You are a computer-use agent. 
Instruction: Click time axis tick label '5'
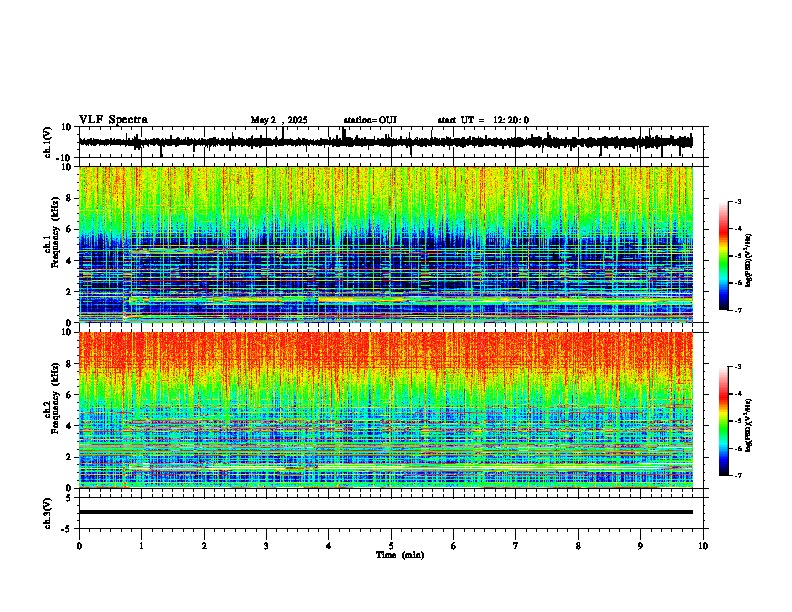tap(391, 546)
